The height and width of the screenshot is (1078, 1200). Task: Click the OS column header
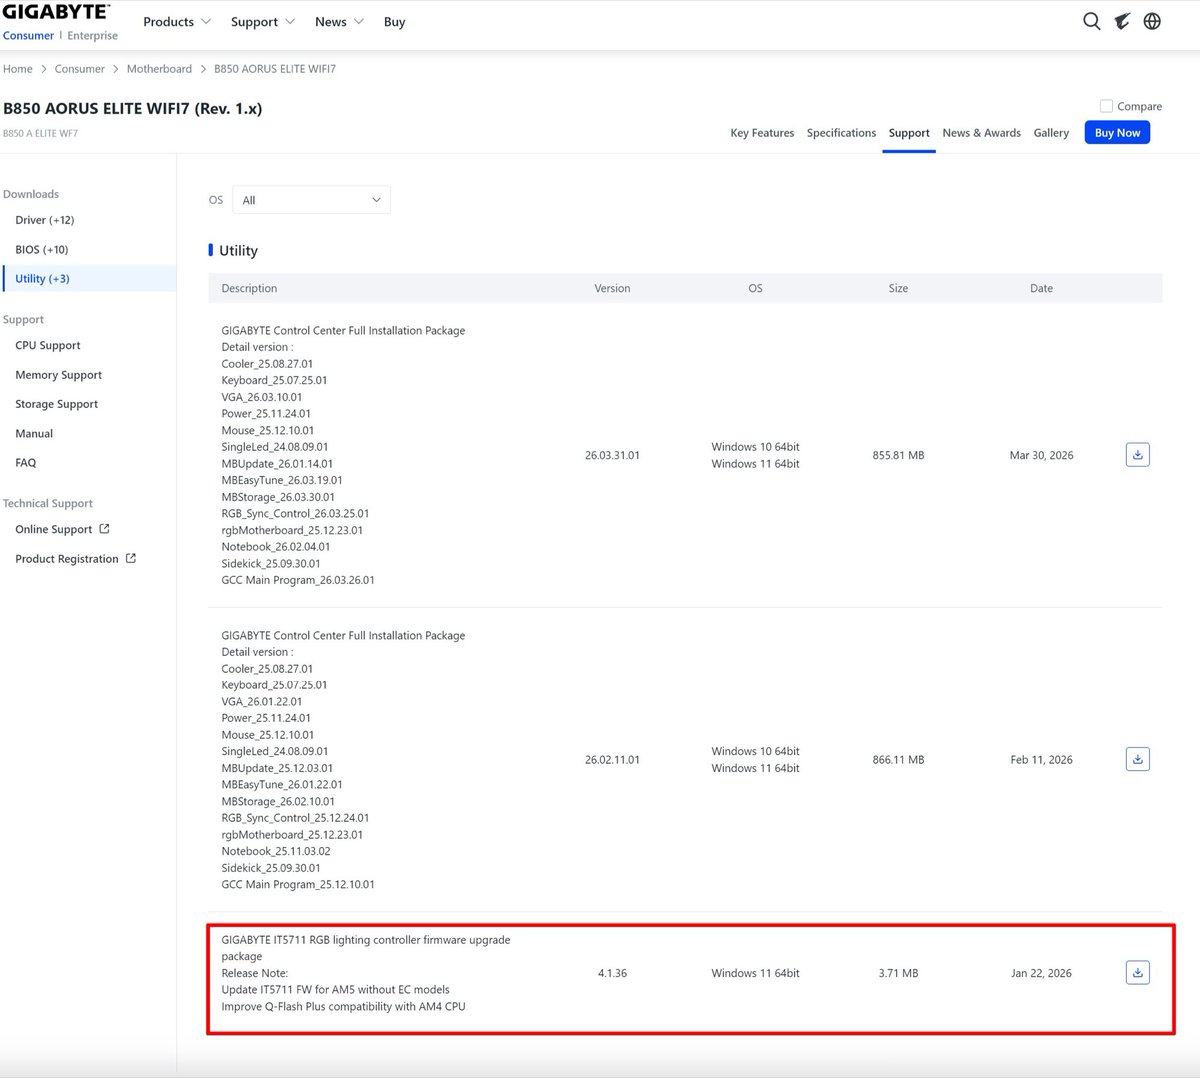755,288
